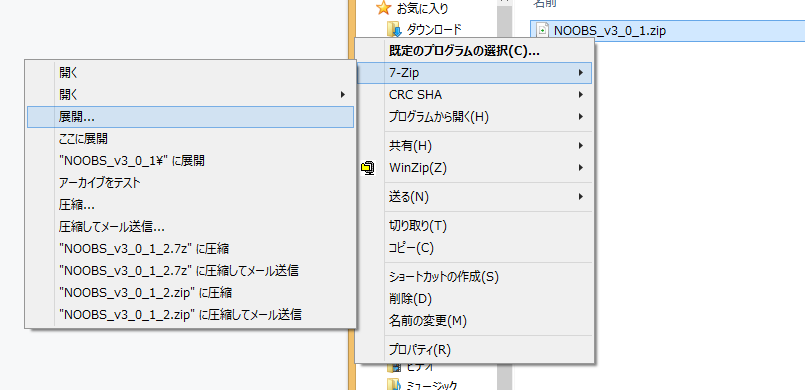The width and height of the screenshot is (805, 390).
Task: Expand the 開く submenu arrow in 7-Zip menu
Action: [343, 95]
